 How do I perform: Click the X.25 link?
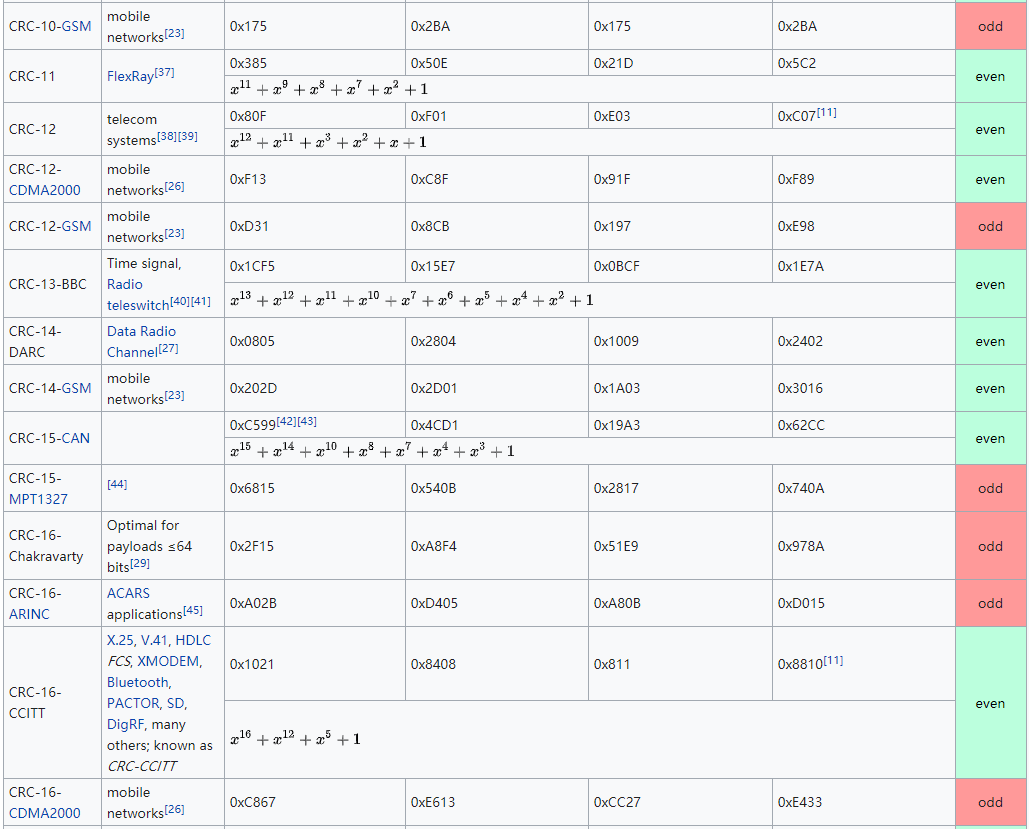[x=121, y=640]
